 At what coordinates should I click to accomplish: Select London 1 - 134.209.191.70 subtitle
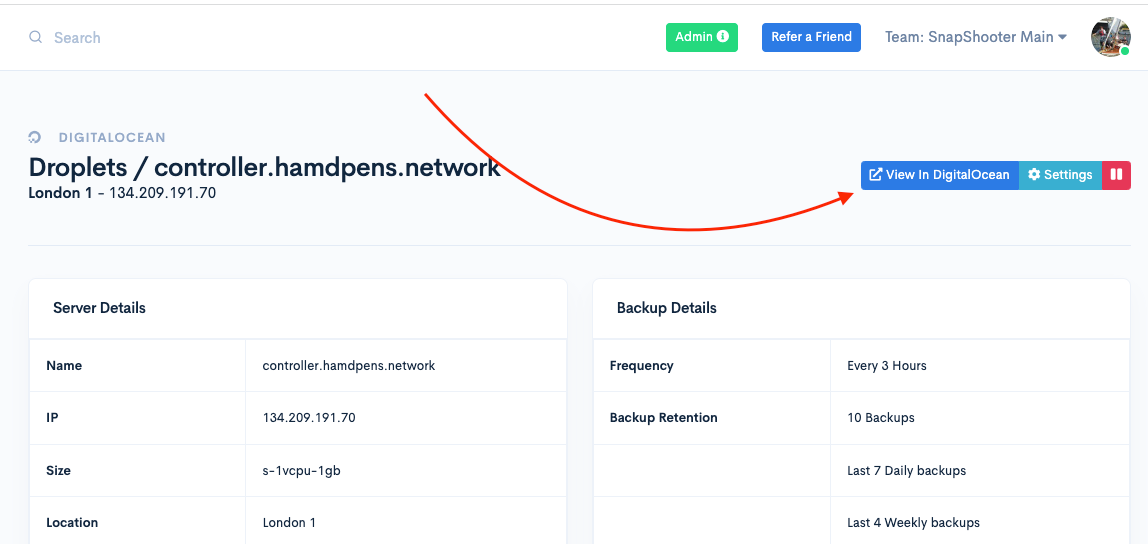click(x=122, y=194)
